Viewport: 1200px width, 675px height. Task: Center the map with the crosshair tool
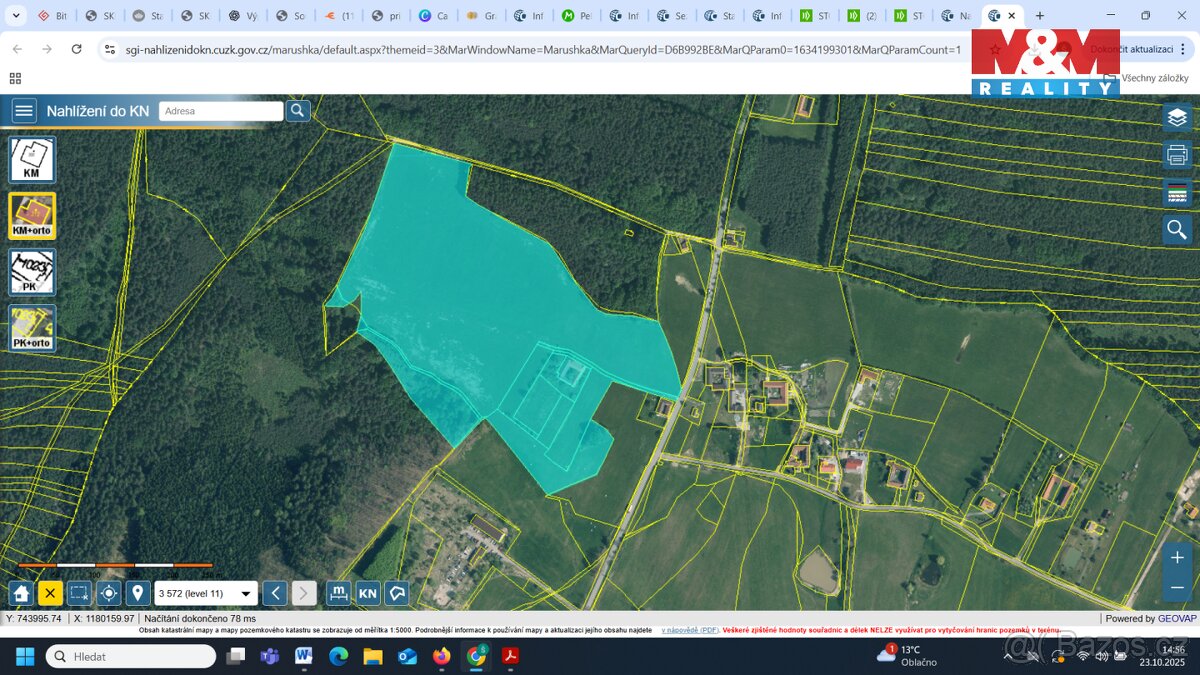pos(109,593)
